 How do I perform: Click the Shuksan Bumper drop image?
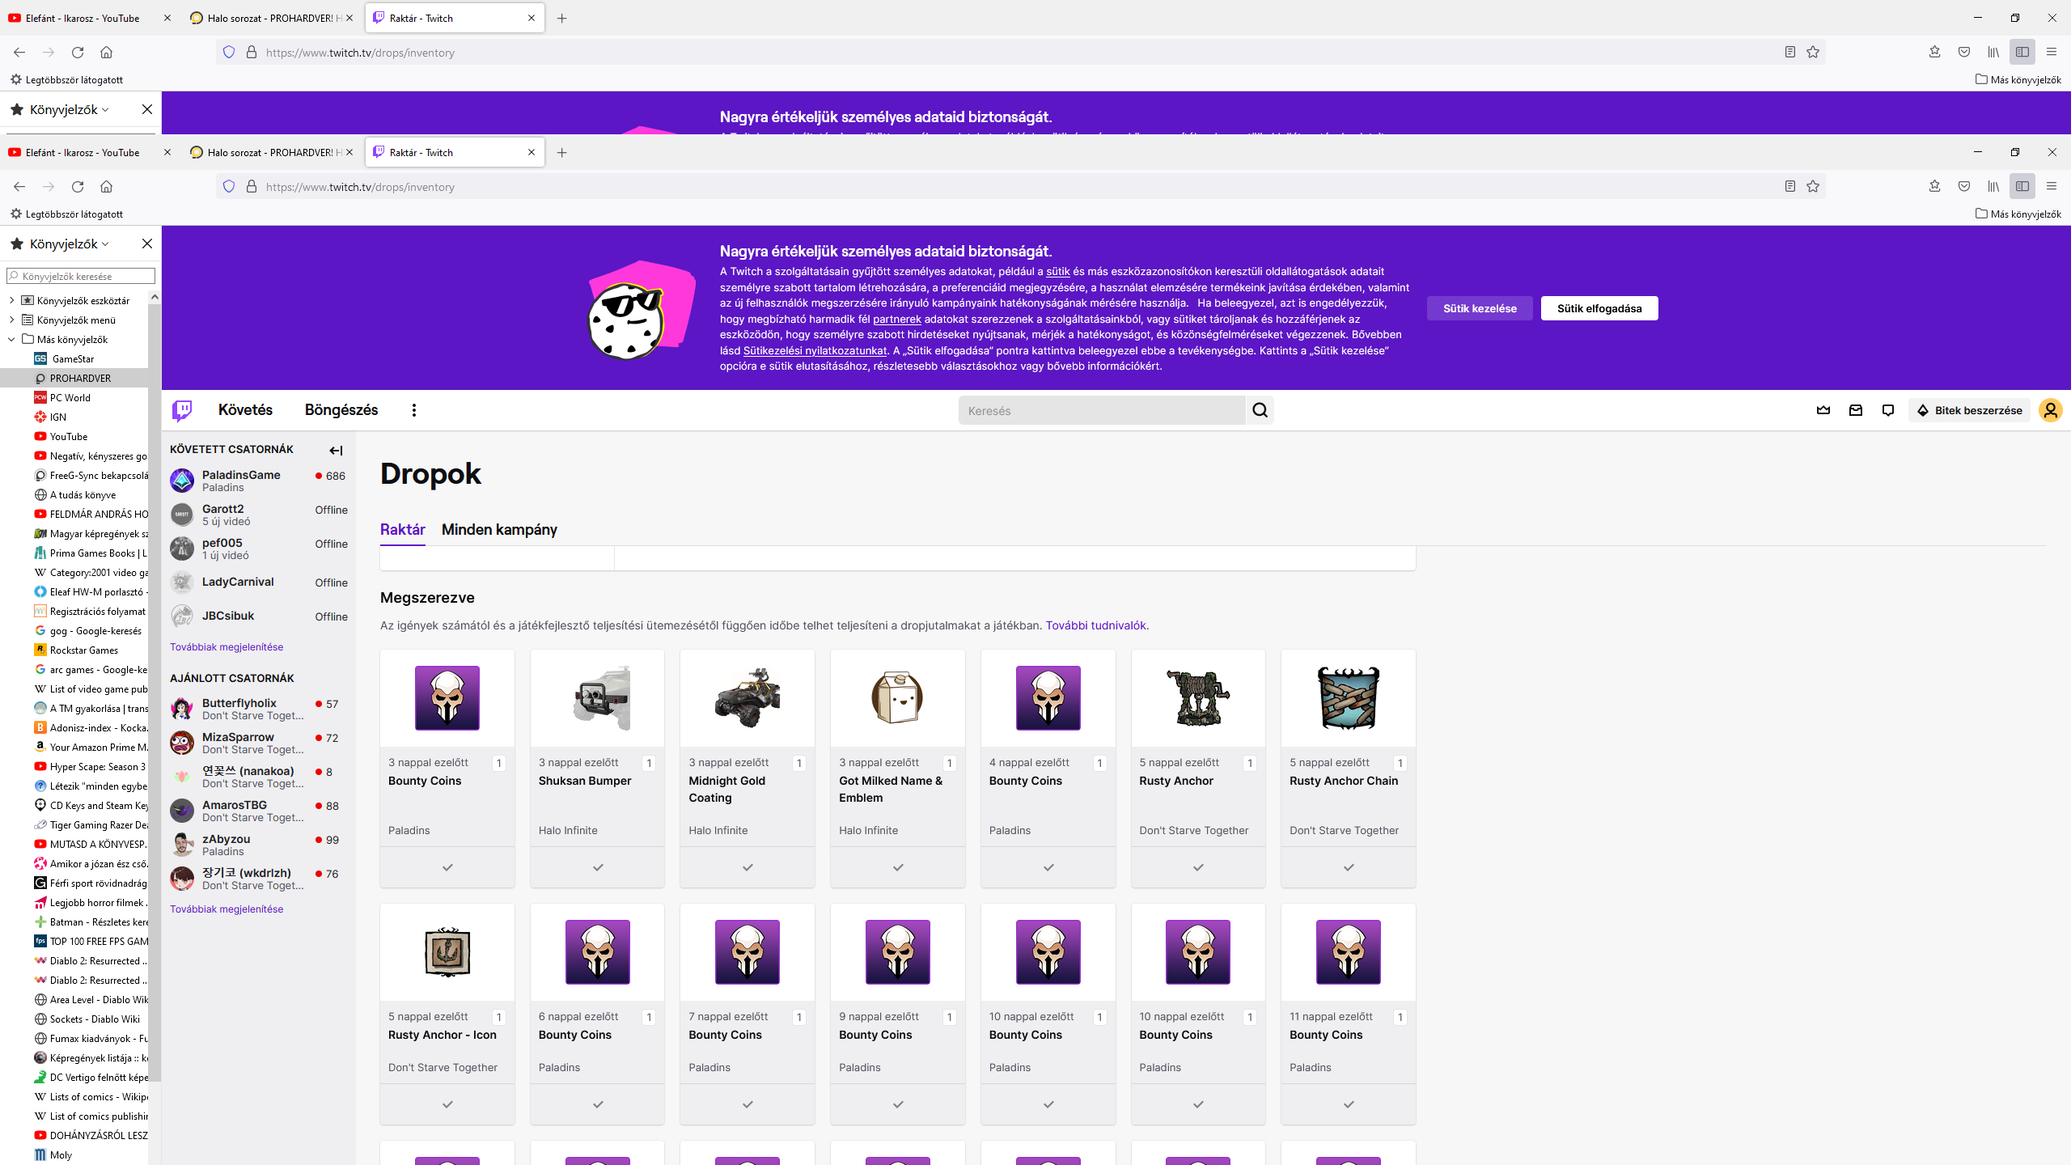coord(597,698)
